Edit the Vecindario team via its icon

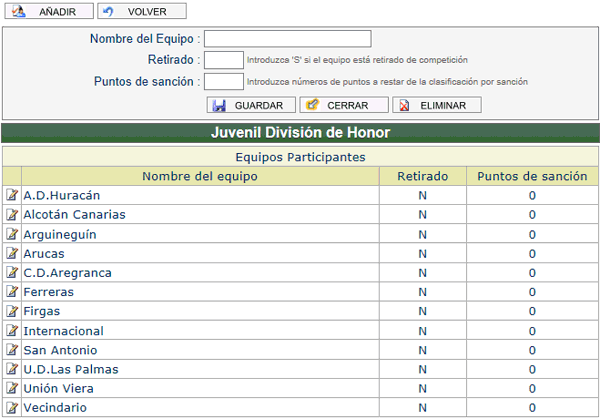(12, 408)
